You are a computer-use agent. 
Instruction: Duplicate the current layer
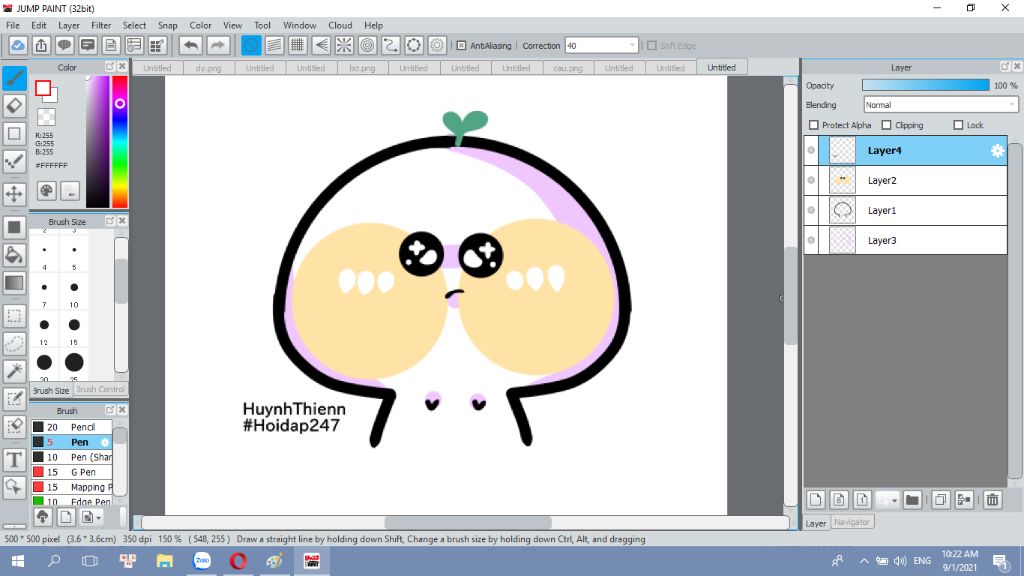pyautogui.click(x=940, y=500)
